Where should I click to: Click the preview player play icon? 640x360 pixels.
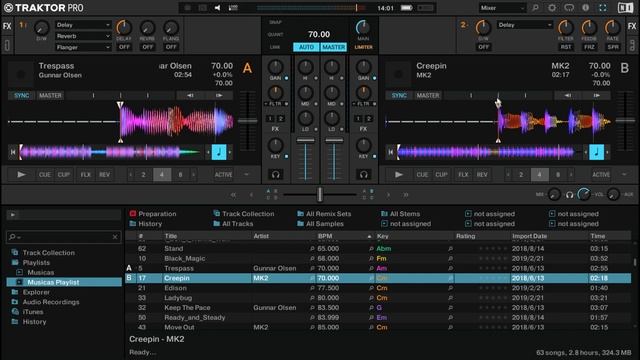tap(13, 215)
